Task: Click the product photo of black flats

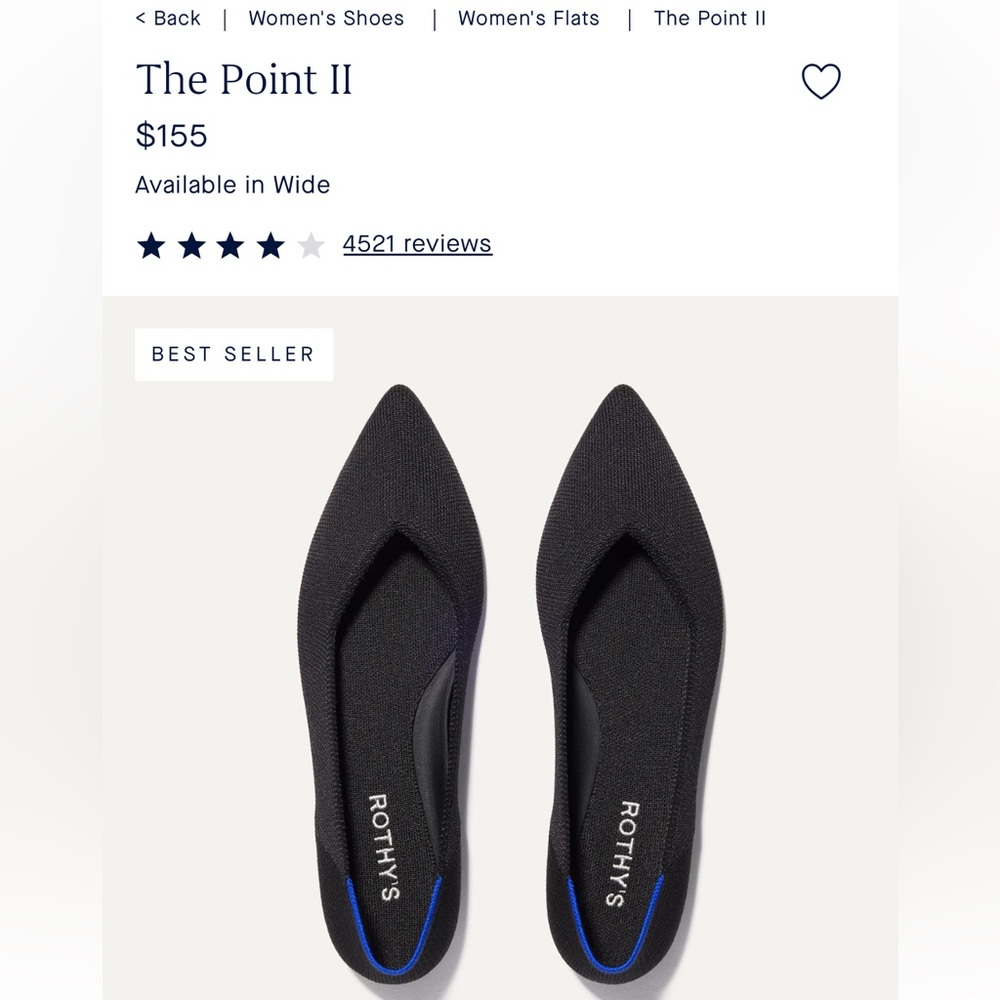Action: point(500,650)
